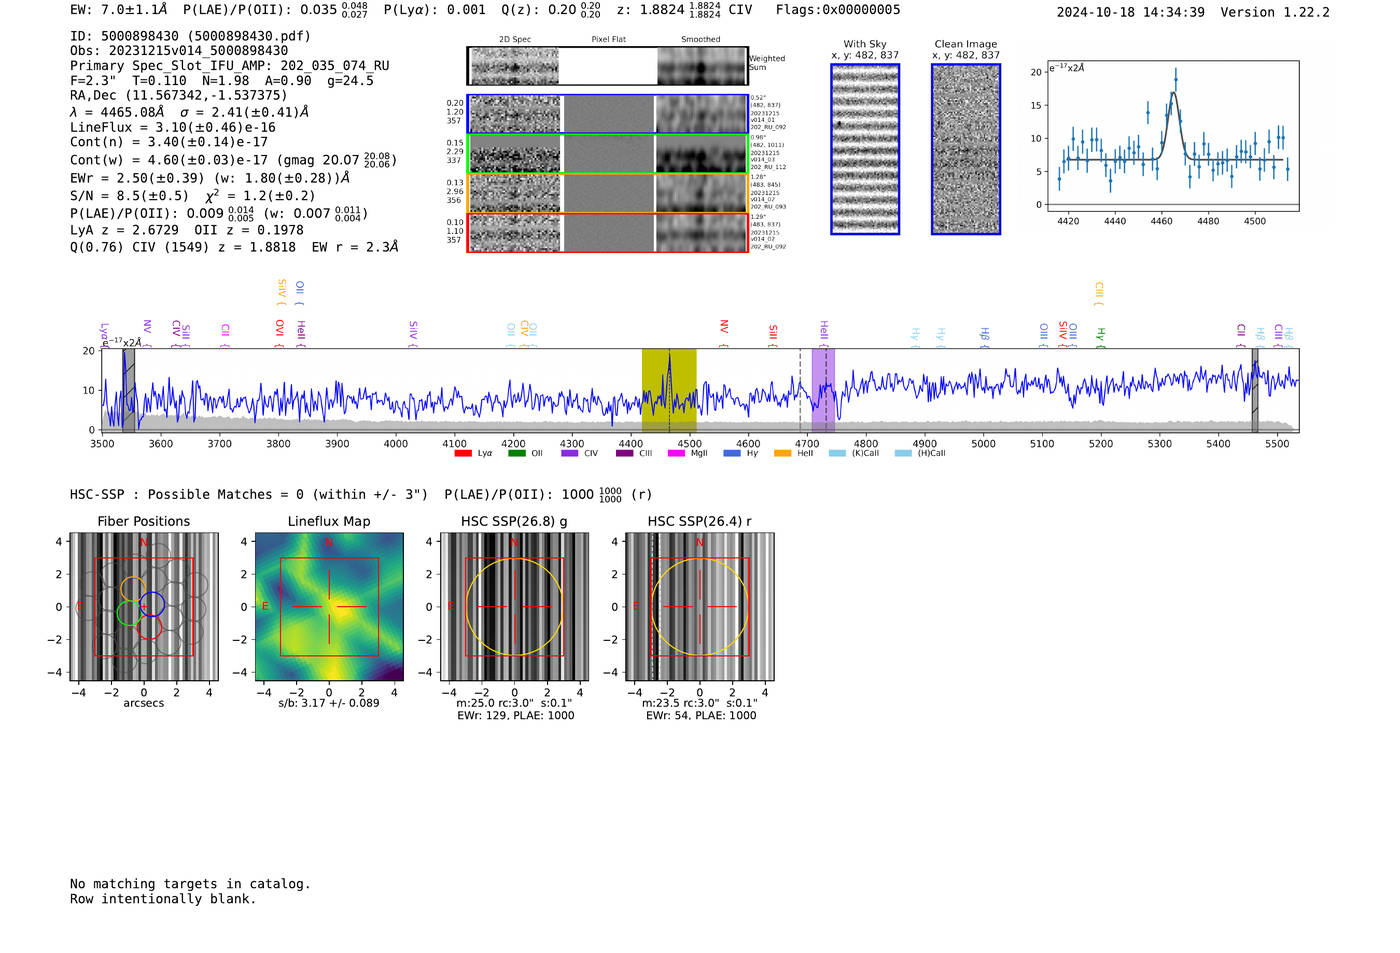Click the 's/b: 3.17 +/- 0.089' caption
Image resolution: width=1400 pixels, height=953 pixels.
(329, 703)
